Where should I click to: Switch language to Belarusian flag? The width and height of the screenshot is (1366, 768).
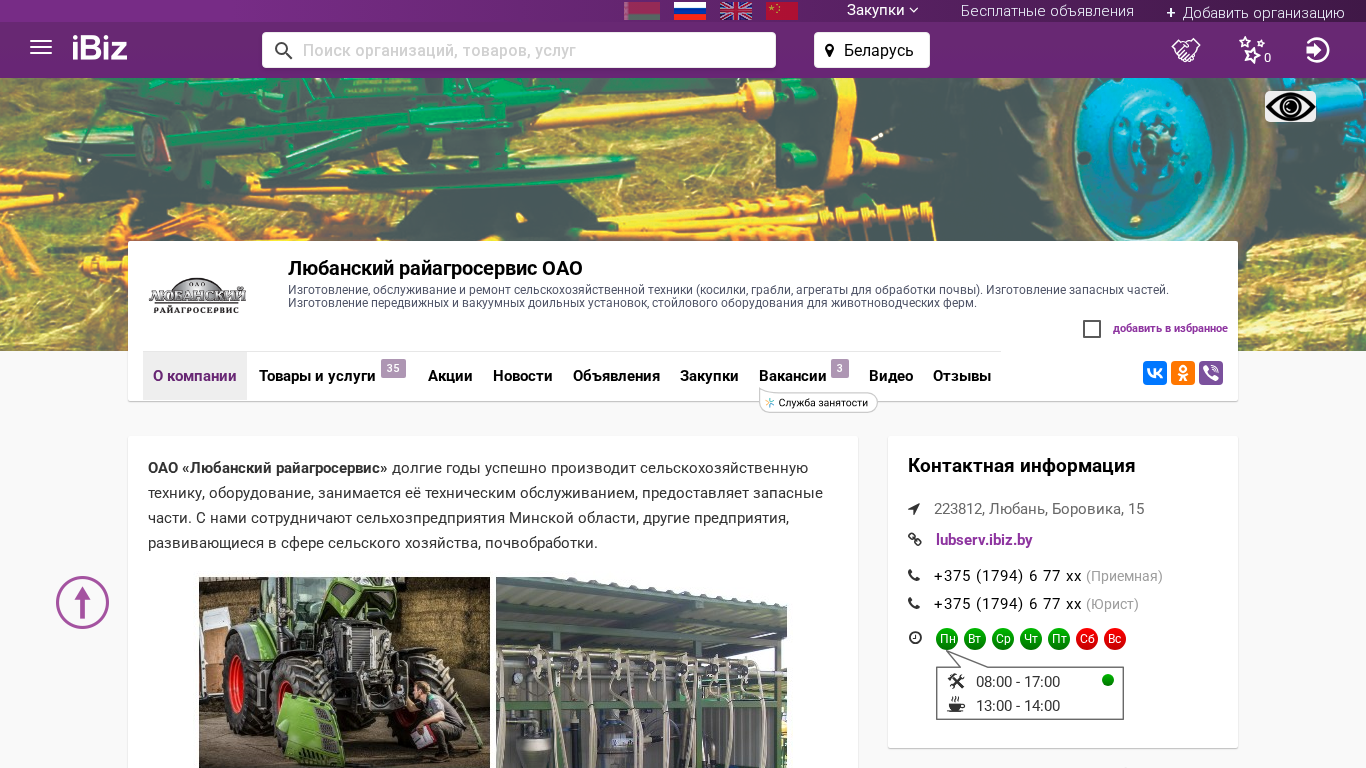[x=642, y=11]
